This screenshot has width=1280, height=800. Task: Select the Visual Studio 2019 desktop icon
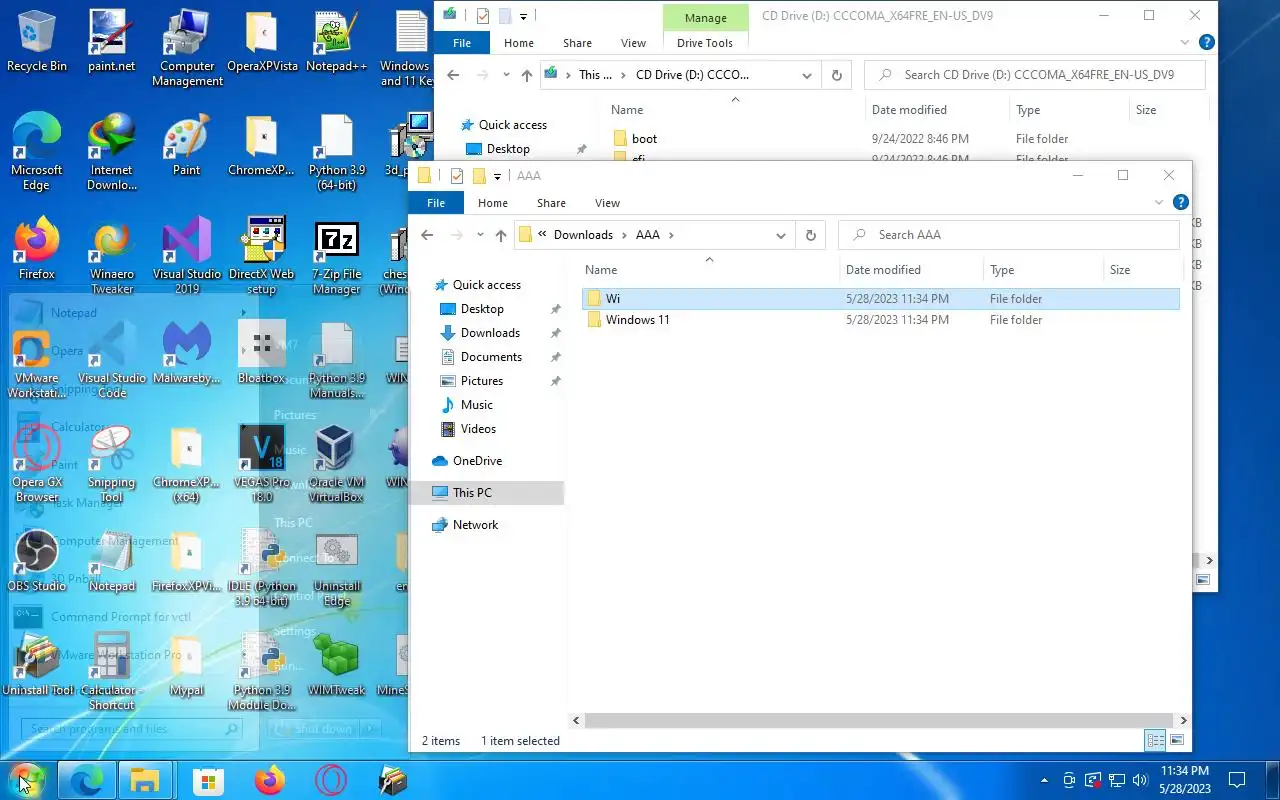[x=187, y=256]
